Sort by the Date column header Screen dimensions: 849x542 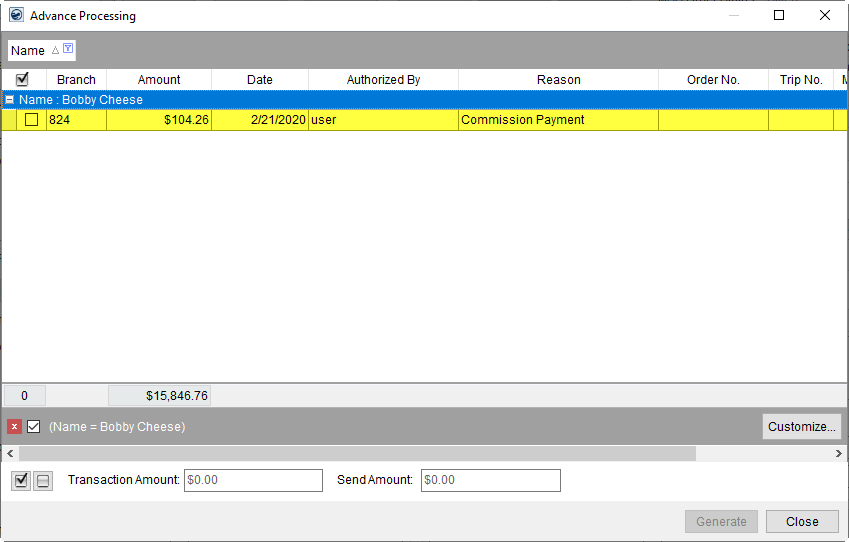[x=259, y=79]
